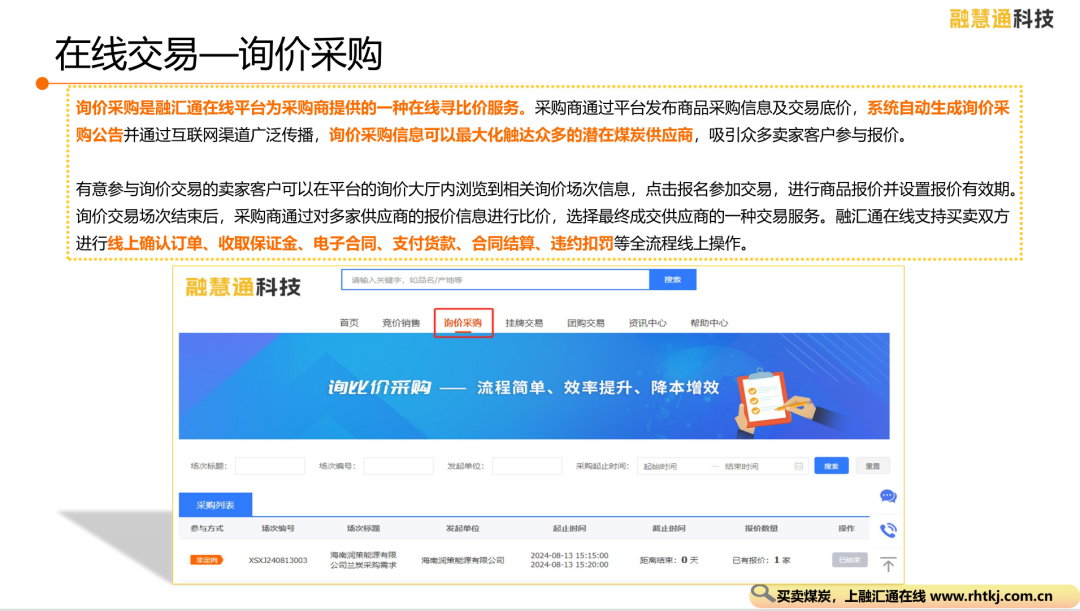Click the magnifier icon in footer banner
Image resolution: width=1080 pixels, height=611 pixels.
[762, 594]
